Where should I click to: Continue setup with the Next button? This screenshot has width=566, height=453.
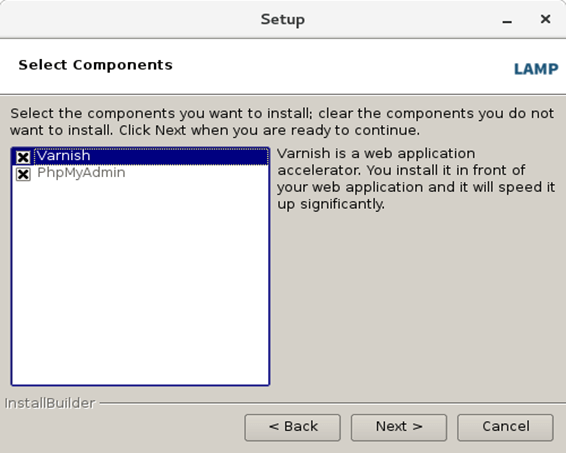coord(399,427)
